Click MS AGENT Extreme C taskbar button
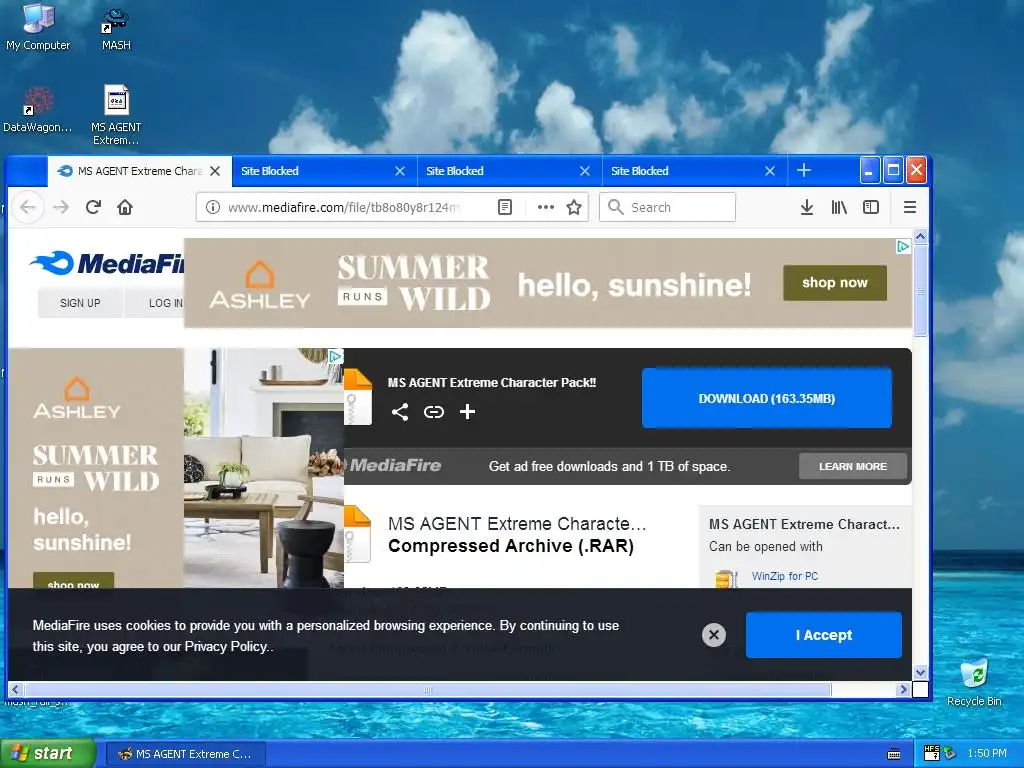 click(x=185, y=754)
